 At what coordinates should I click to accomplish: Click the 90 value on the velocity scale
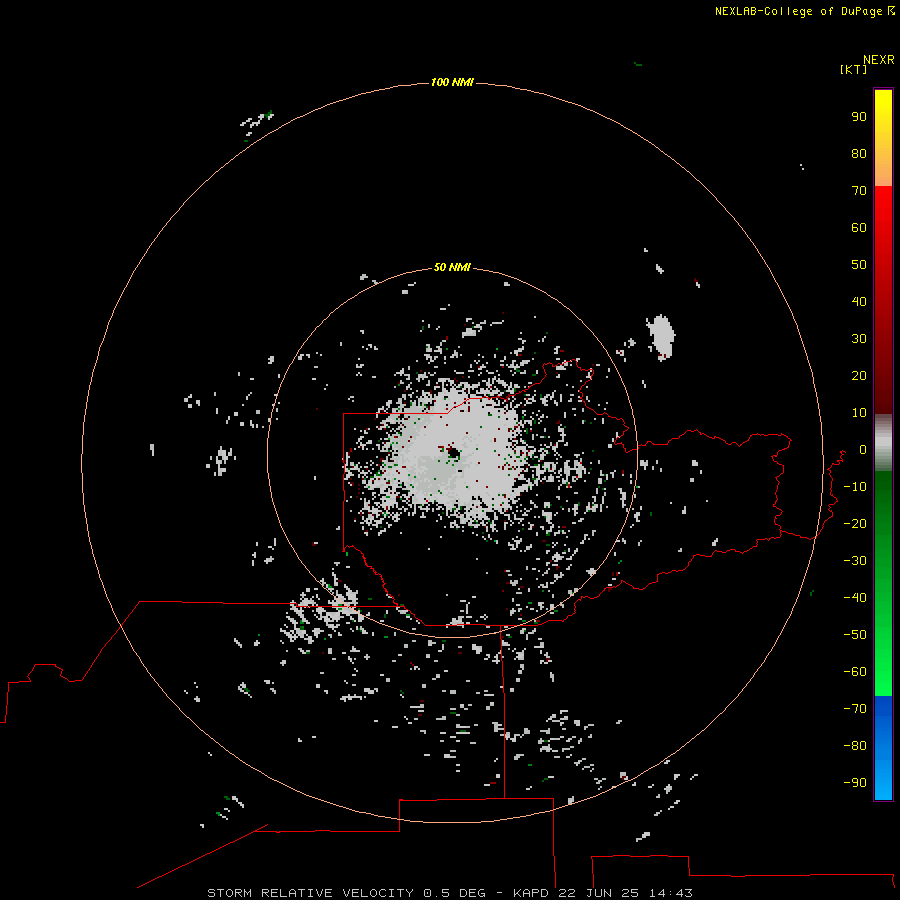point(859,117)
